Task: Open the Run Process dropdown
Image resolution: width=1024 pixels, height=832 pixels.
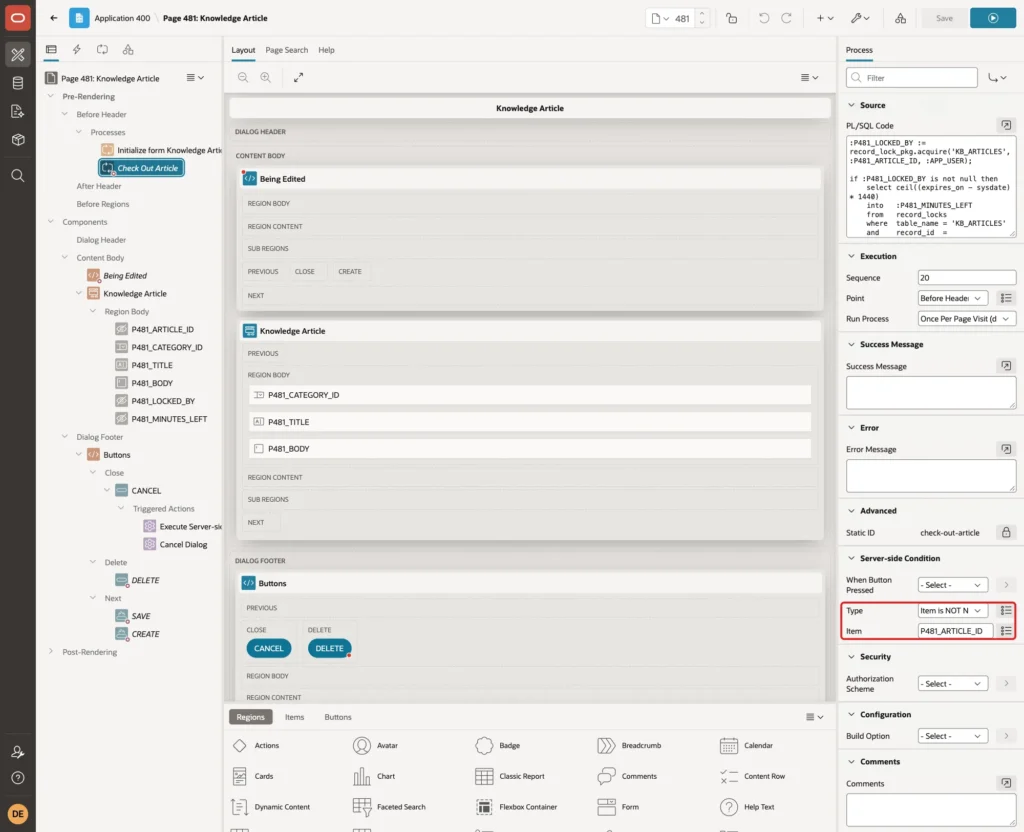Action: click(967, 319)
